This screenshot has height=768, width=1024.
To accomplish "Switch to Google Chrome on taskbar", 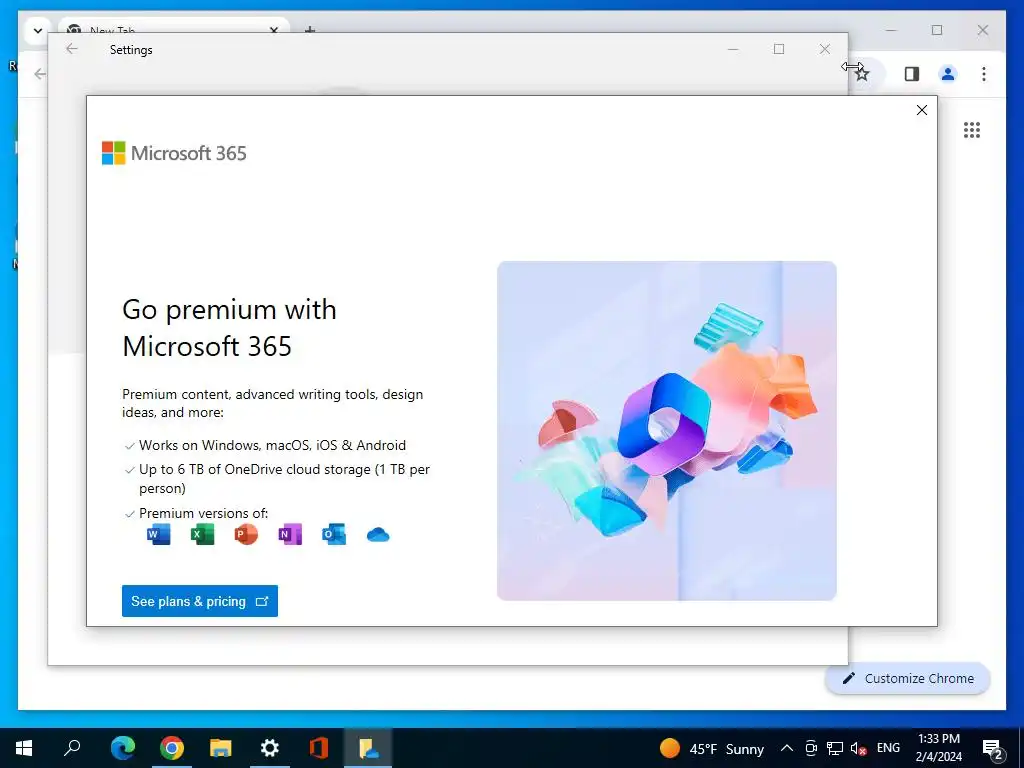I will (172, 748).
